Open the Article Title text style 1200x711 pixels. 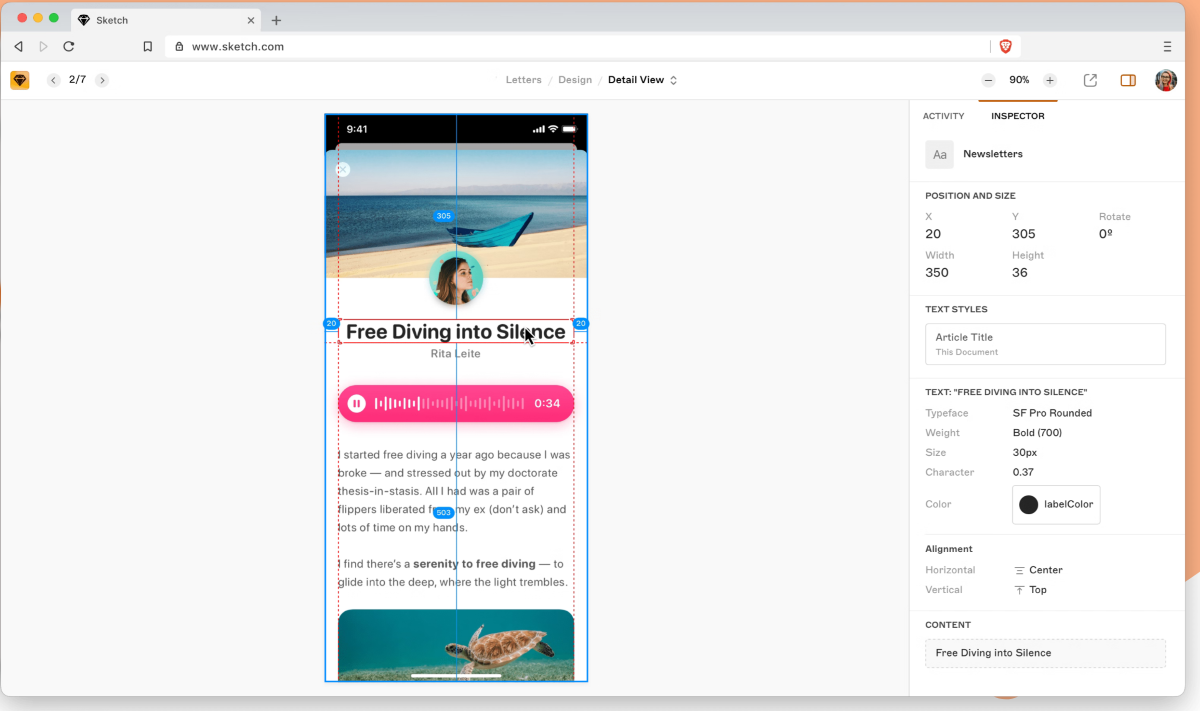[1045, 344]
